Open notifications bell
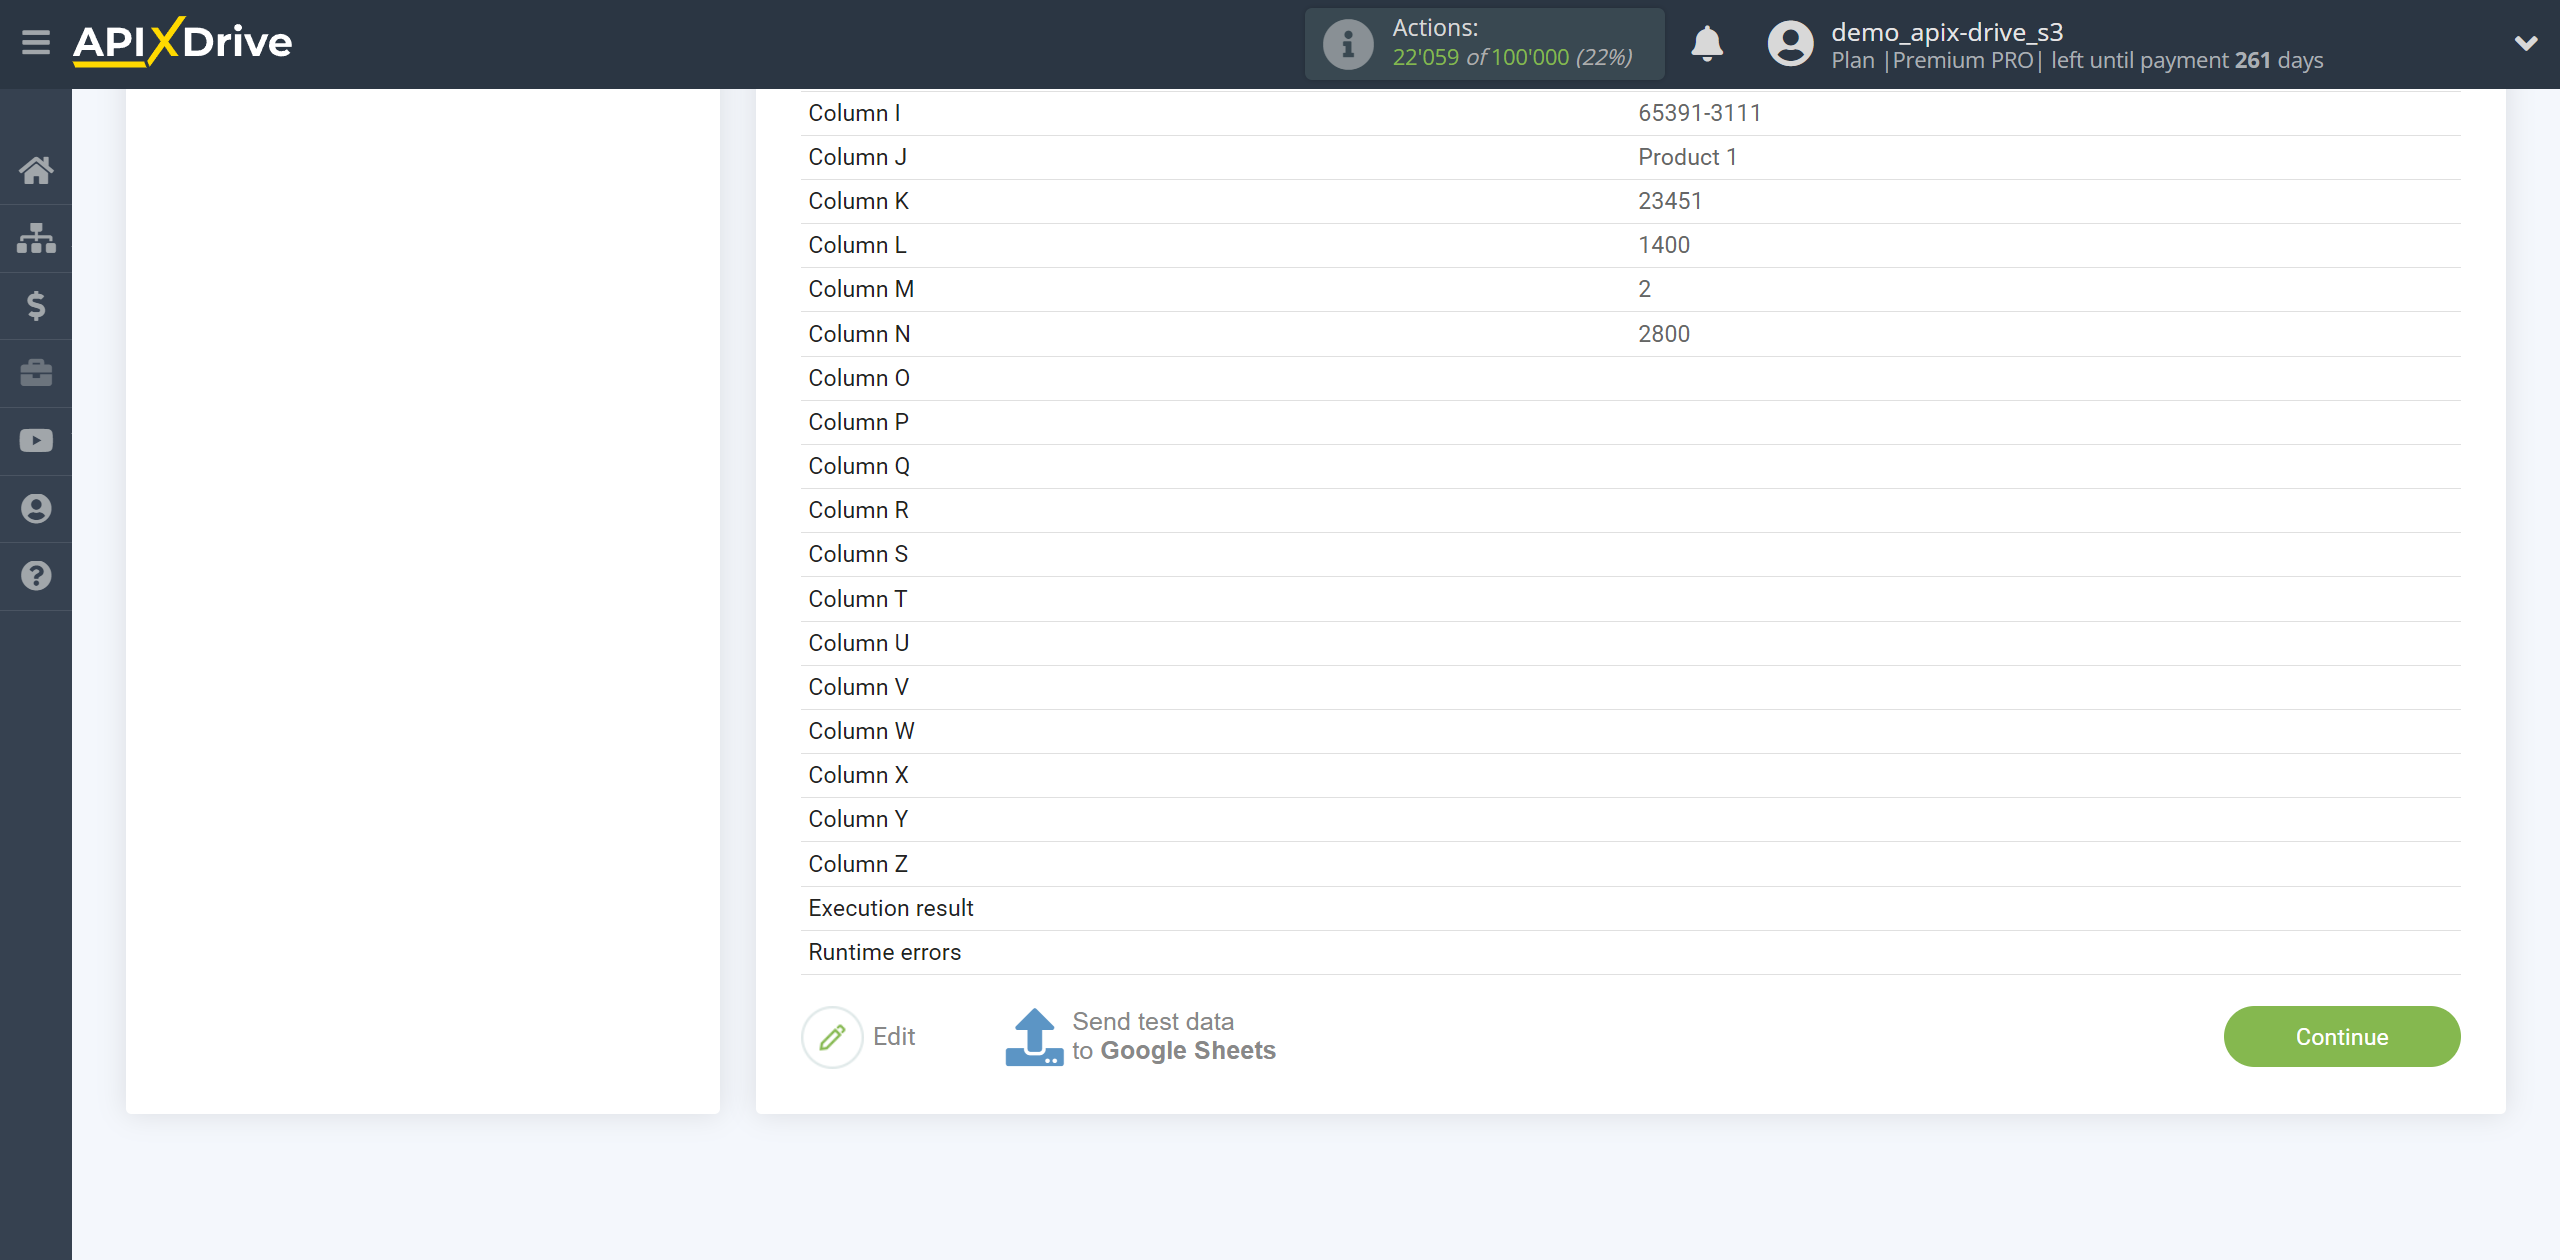2560x1260 pixels. pyautogui.click(x=1707, y=44)
